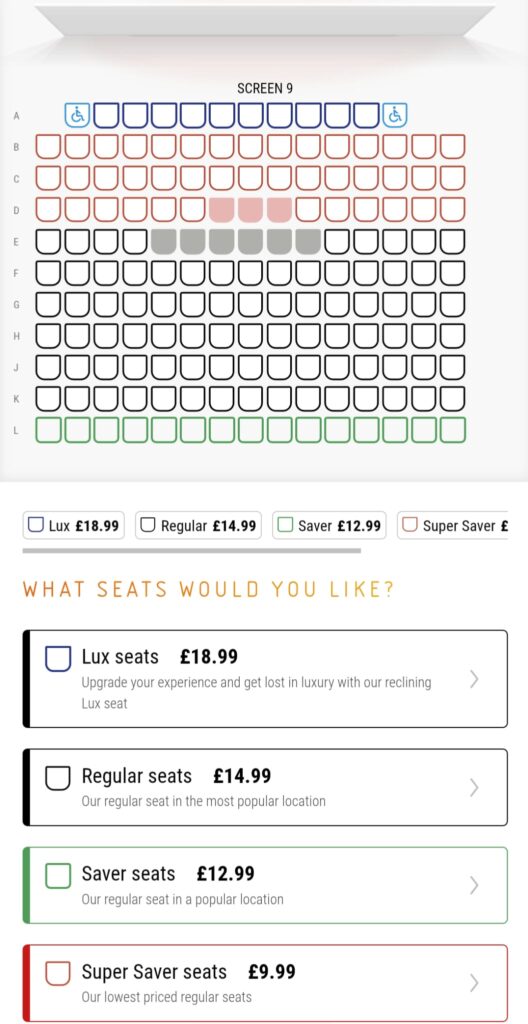Screen dimensions: 528x1024
Task: Open the Super Saver seats £9.99 card
Action: (265, 983)
